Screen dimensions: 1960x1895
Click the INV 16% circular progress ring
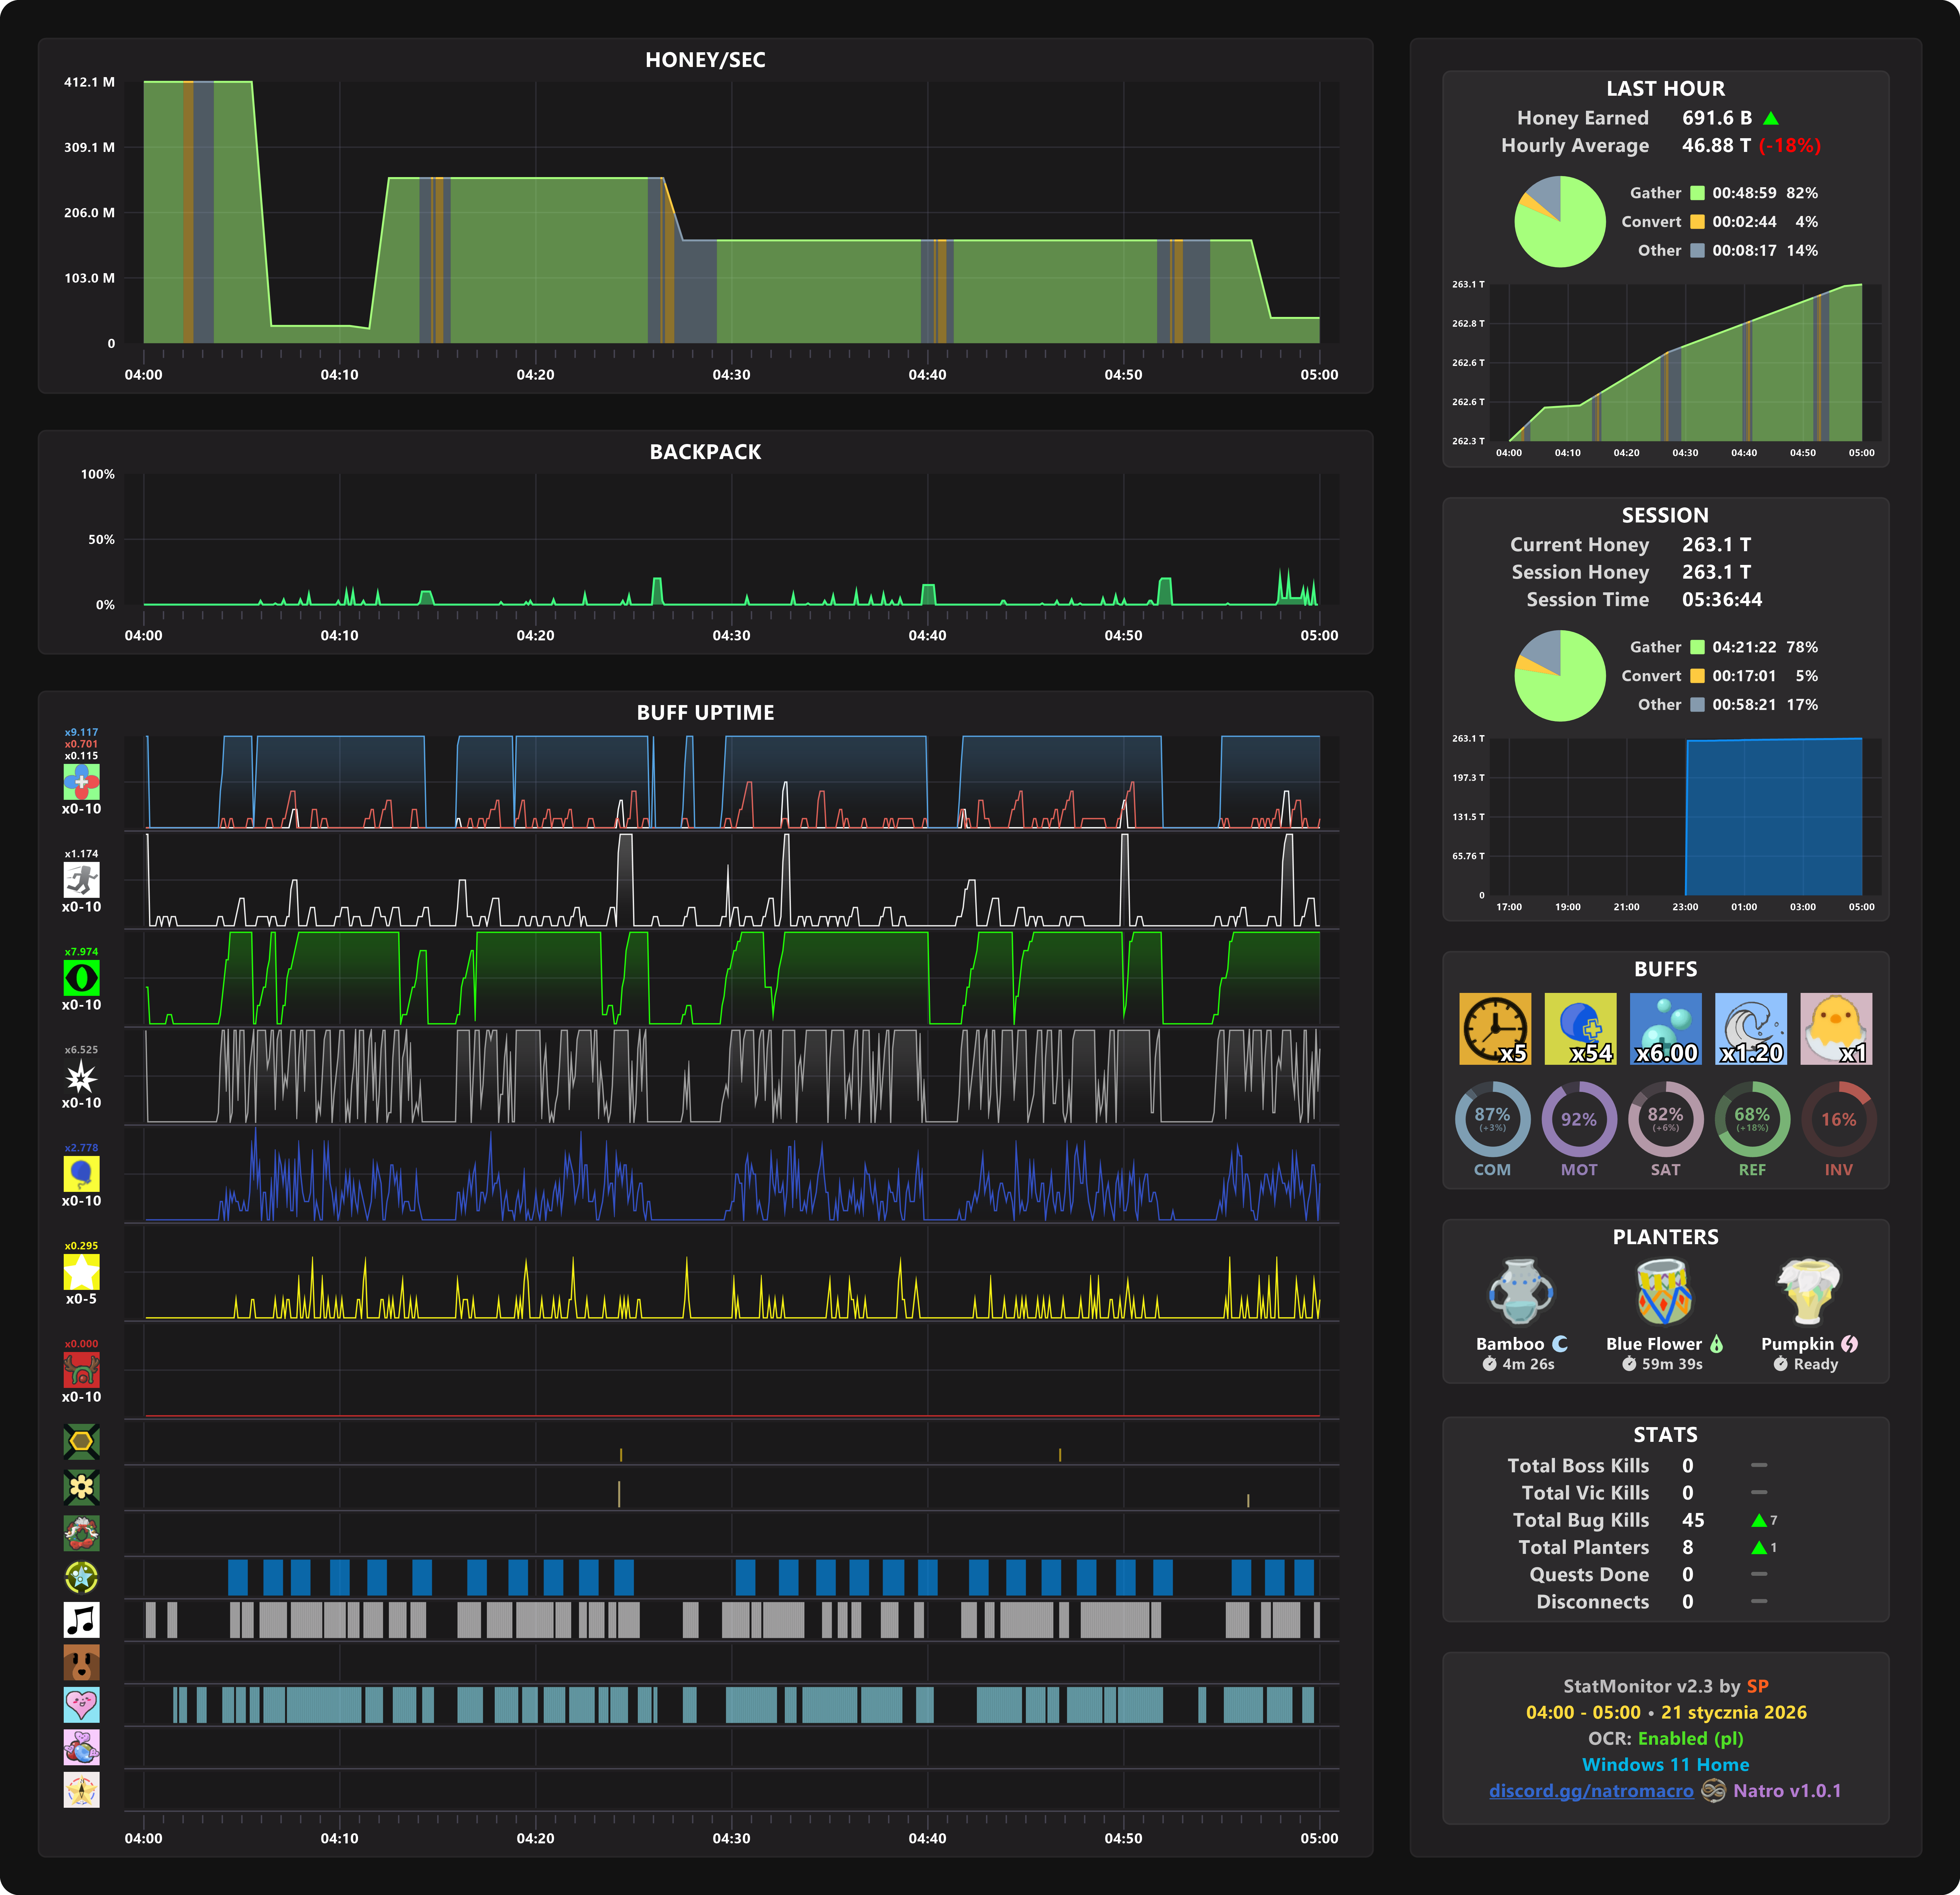(x=1838, y=1120)
